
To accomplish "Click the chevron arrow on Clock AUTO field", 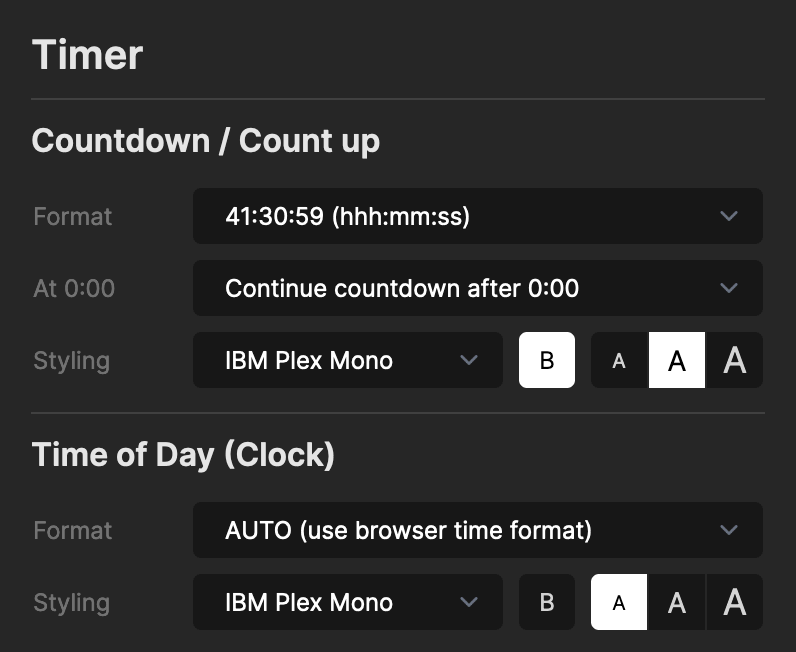I will [x=729, y=530].
